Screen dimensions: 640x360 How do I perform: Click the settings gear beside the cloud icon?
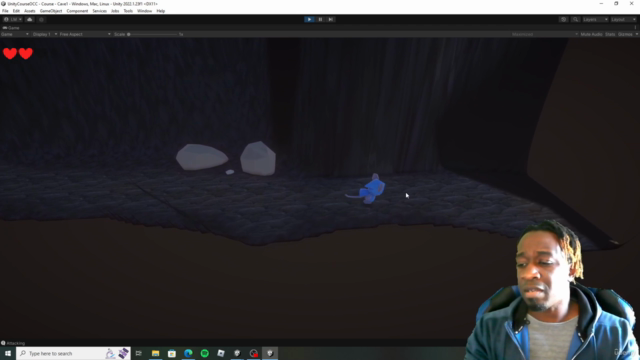coord(41,19)
